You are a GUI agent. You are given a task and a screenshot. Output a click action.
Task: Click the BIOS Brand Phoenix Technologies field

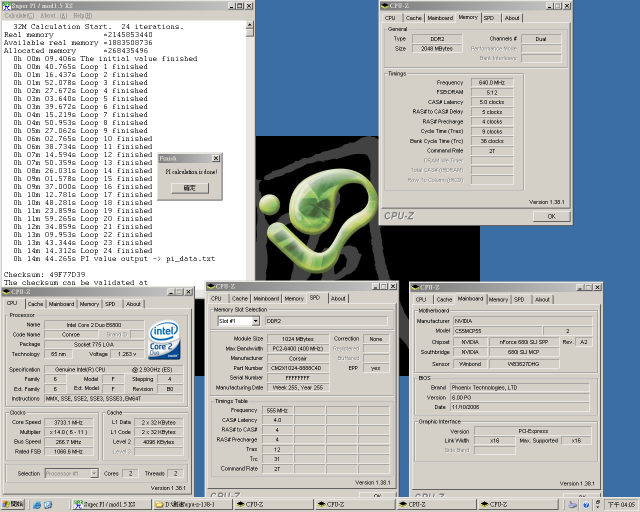point(520,387)
